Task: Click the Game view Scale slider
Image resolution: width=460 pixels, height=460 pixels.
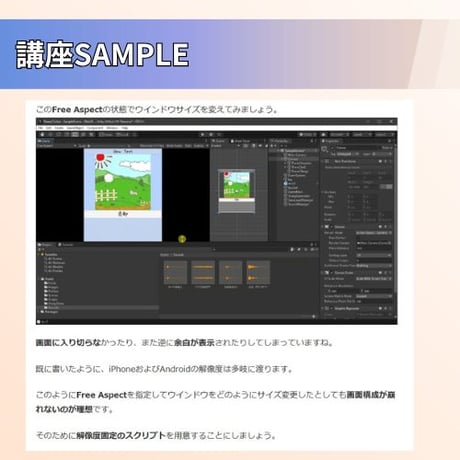Action: 110,146
